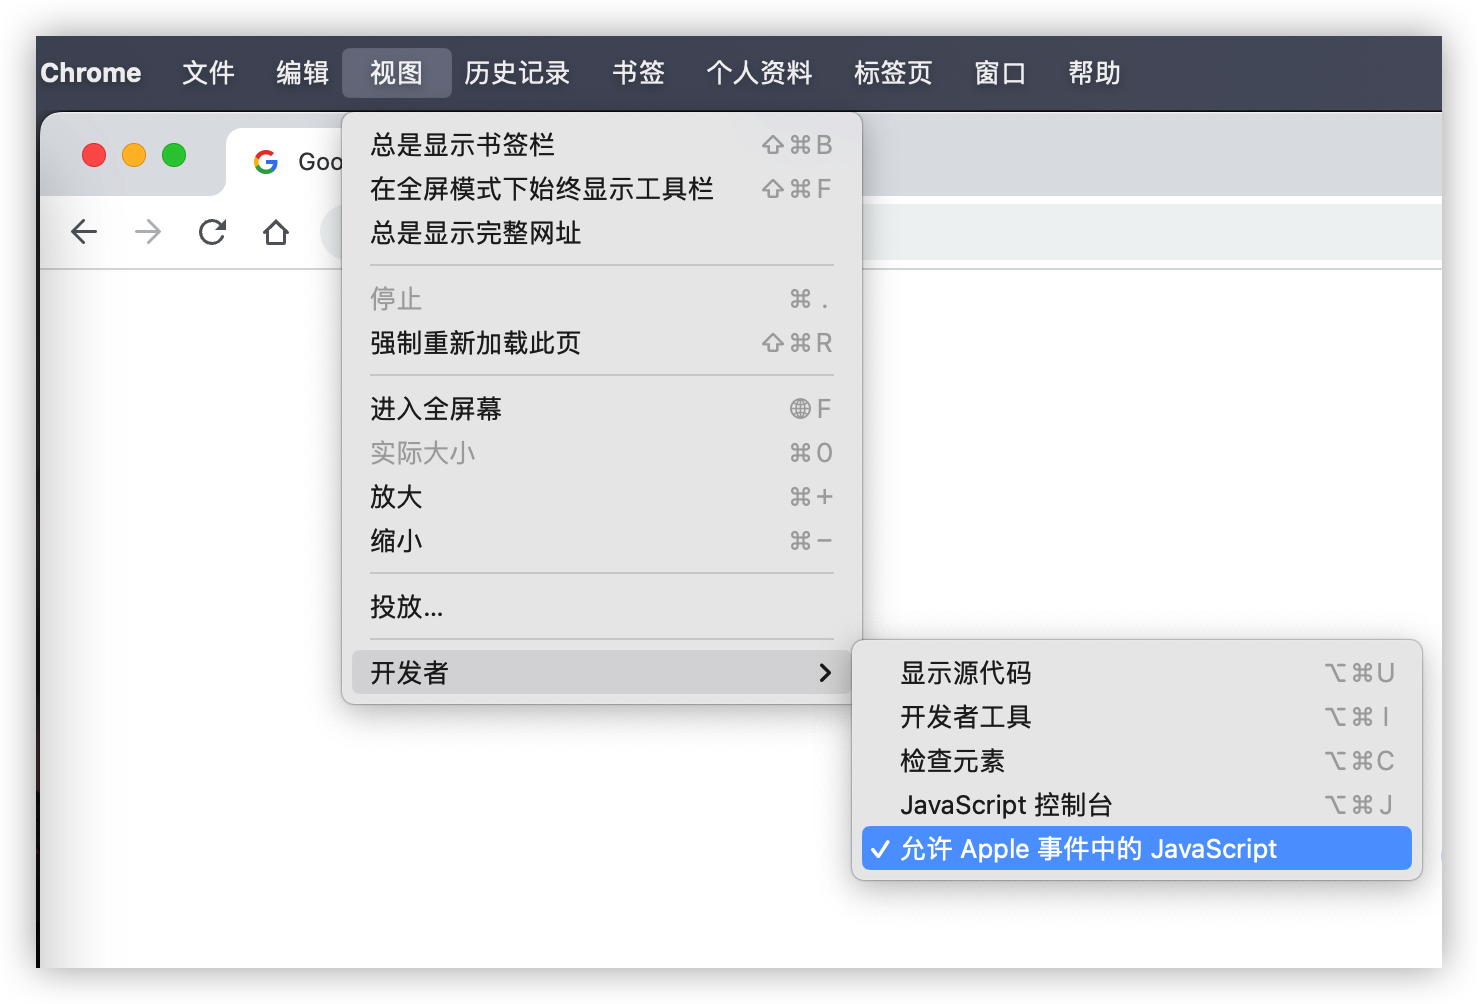
Task: Open JavaScript 控制台
Action: coord(1137,805)
